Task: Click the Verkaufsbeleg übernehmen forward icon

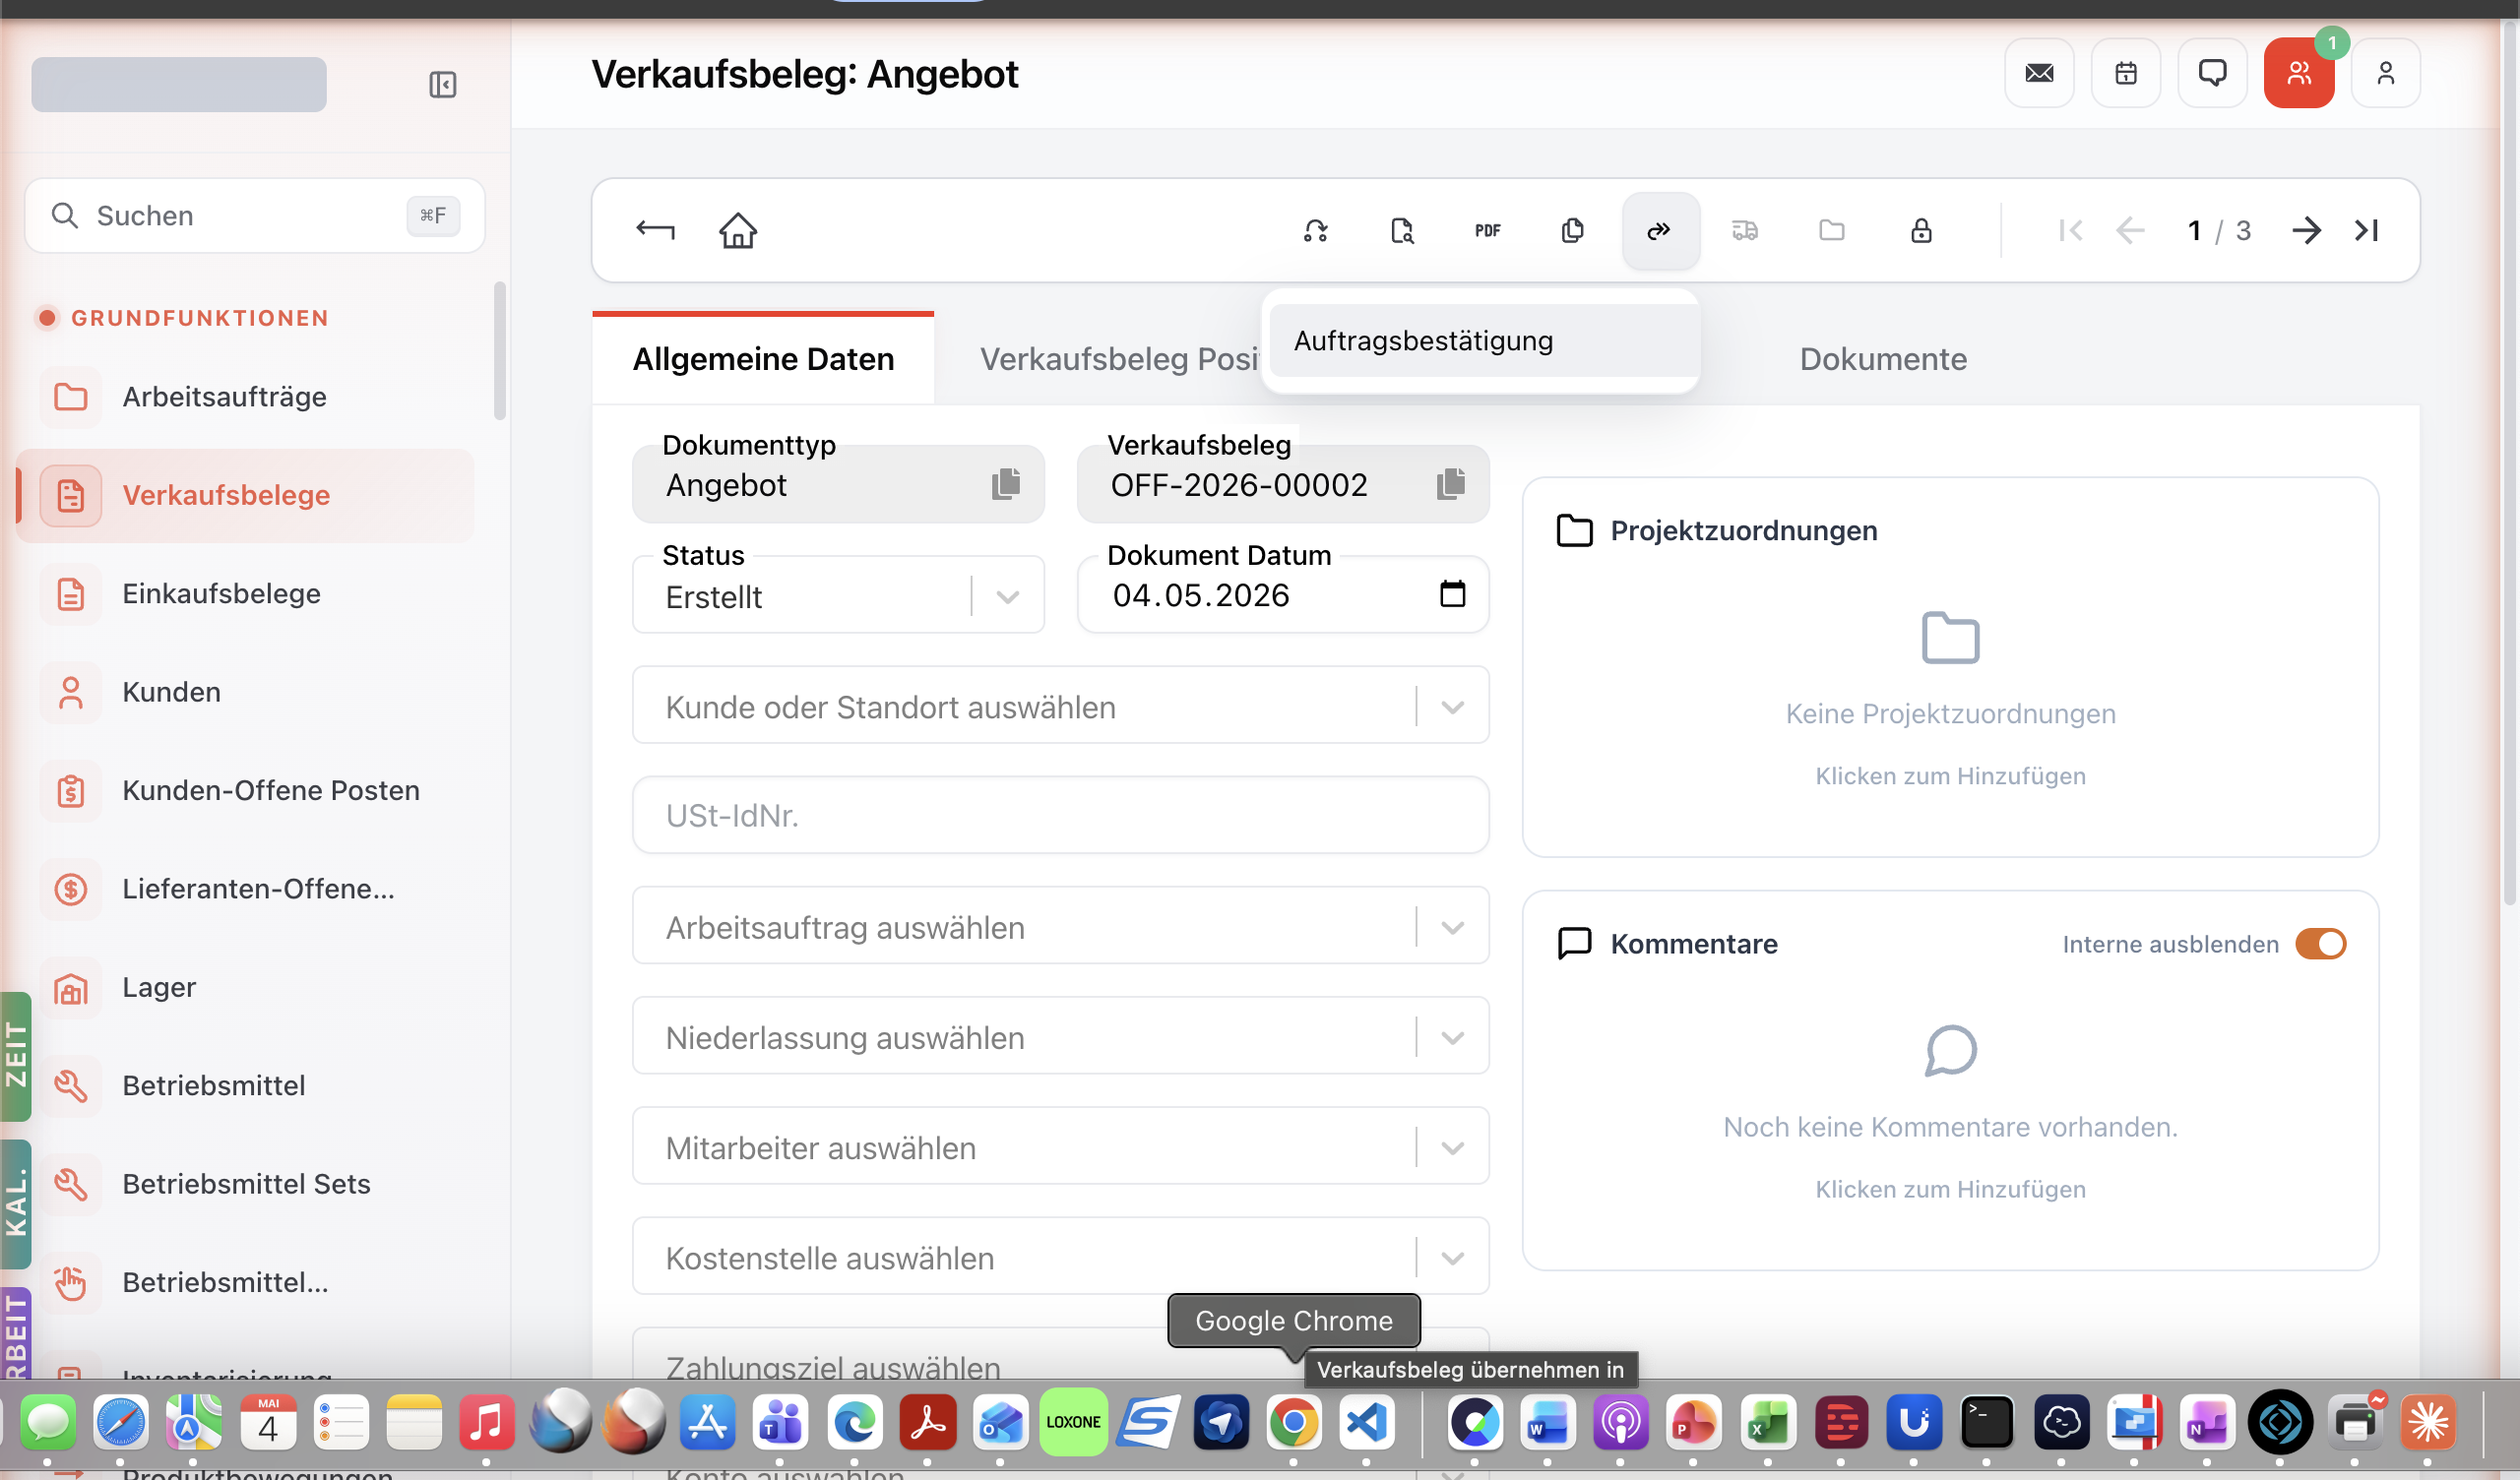Action: pyautogui.click(x=1659, y=231)
